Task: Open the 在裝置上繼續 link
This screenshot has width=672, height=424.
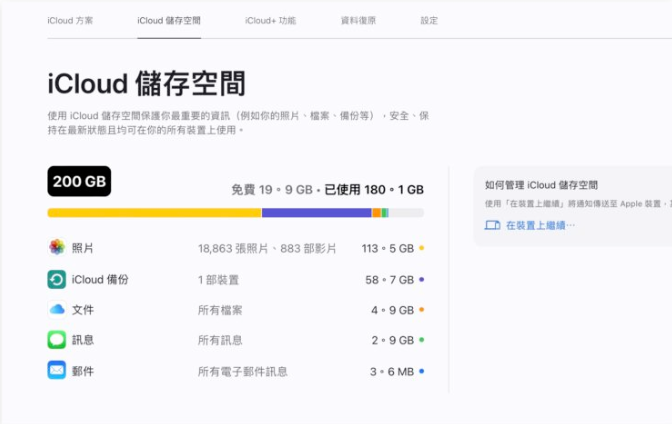Action: [x=540, y=225]
